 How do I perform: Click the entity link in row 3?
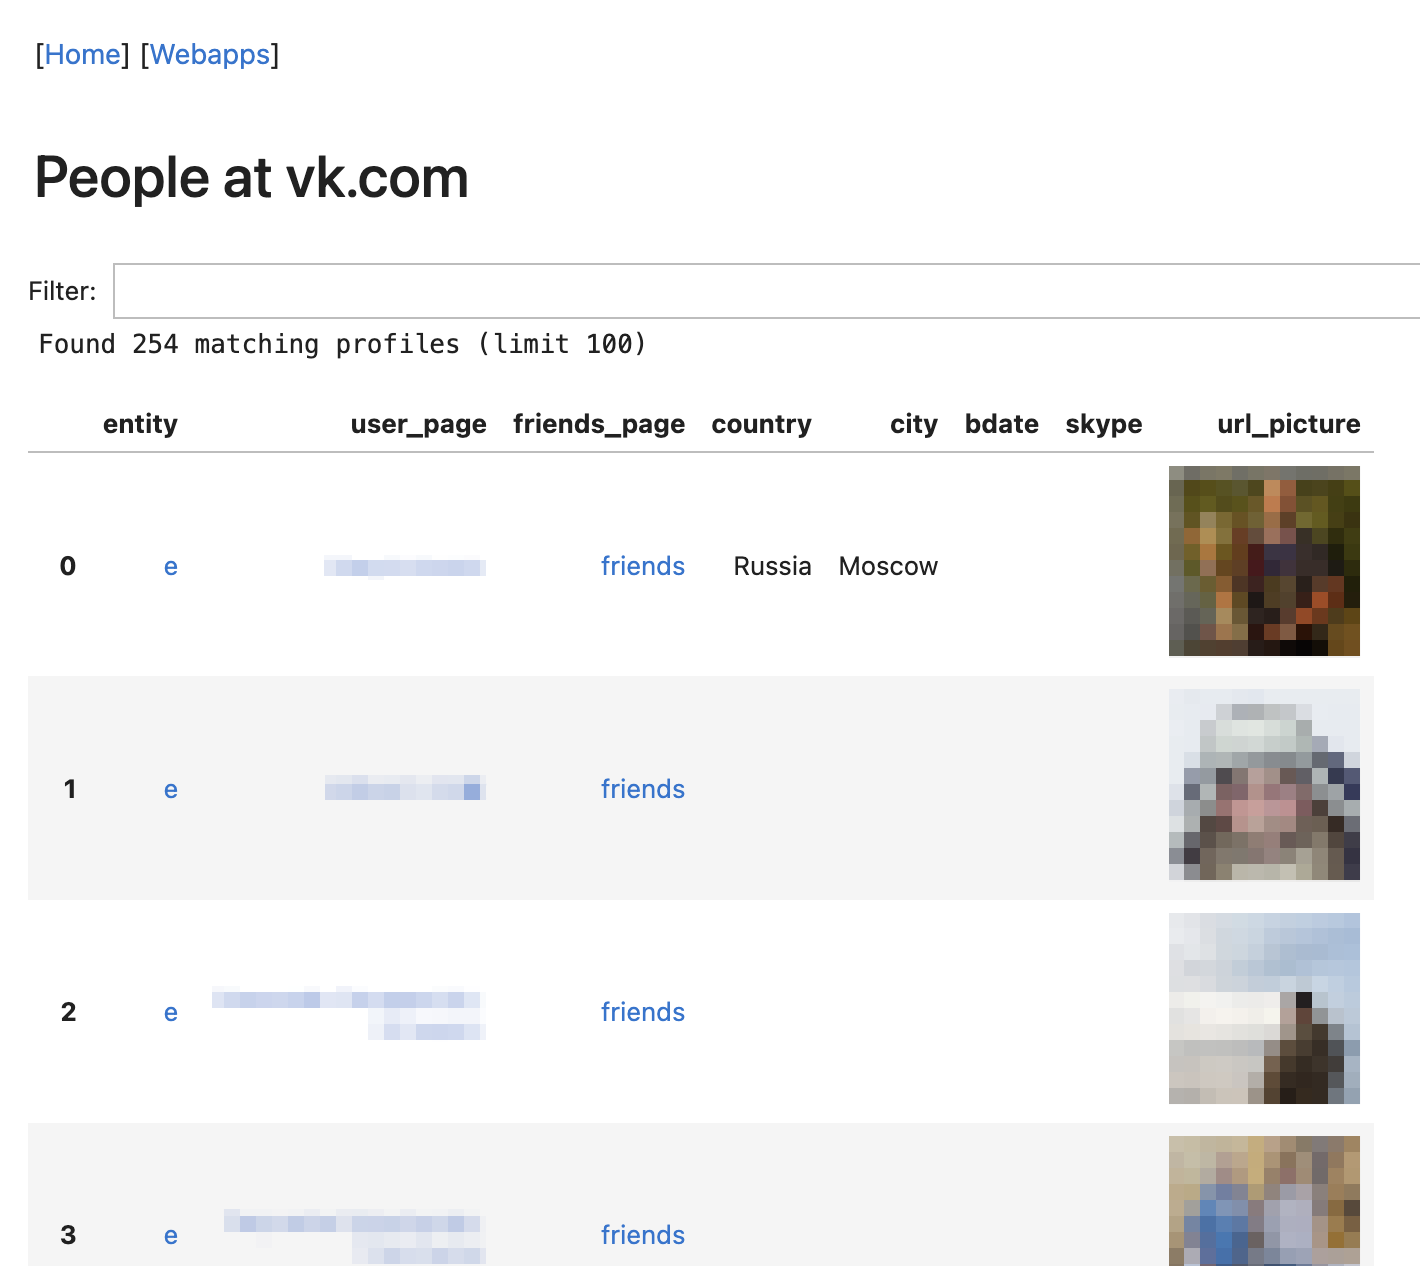coord(171,1236)
